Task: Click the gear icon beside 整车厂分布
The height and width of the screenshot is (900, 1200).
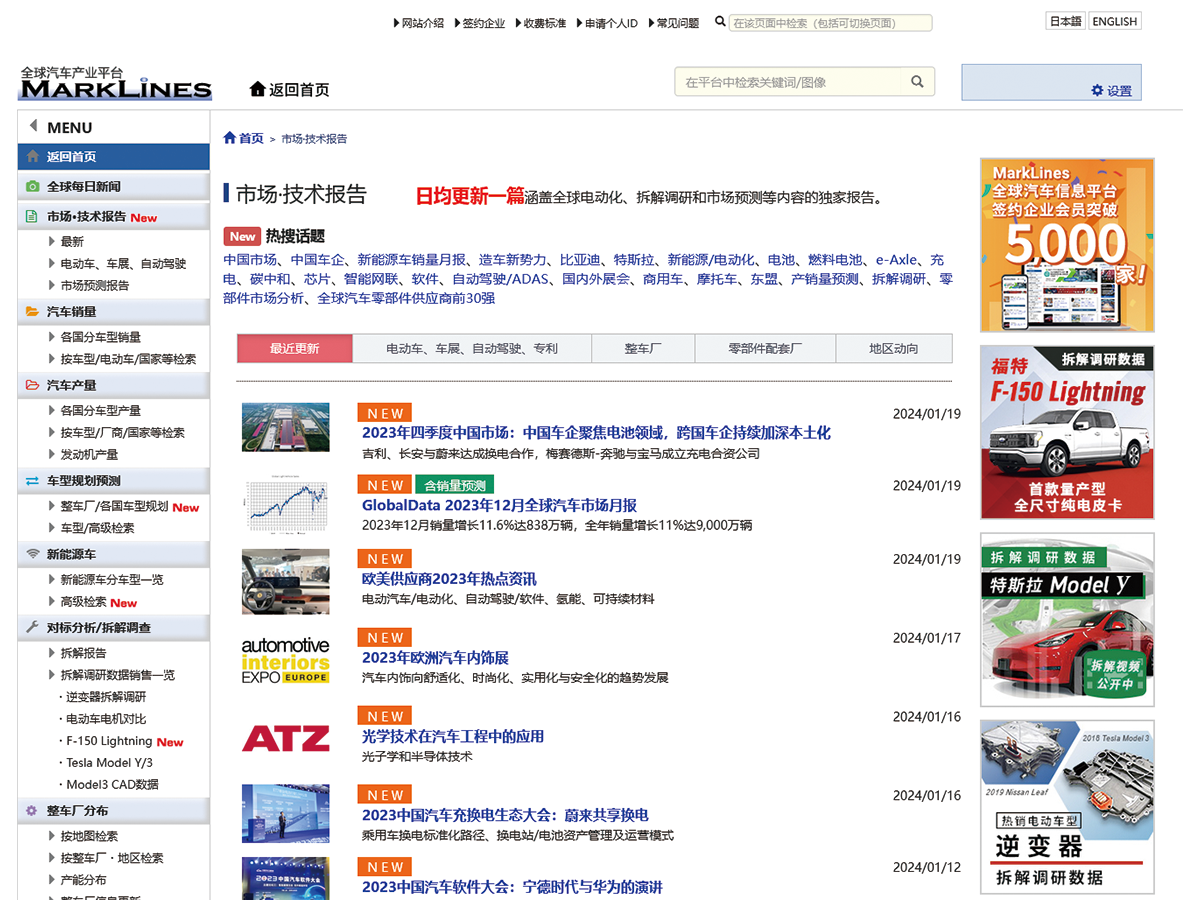Action: (x=32, y=811)
